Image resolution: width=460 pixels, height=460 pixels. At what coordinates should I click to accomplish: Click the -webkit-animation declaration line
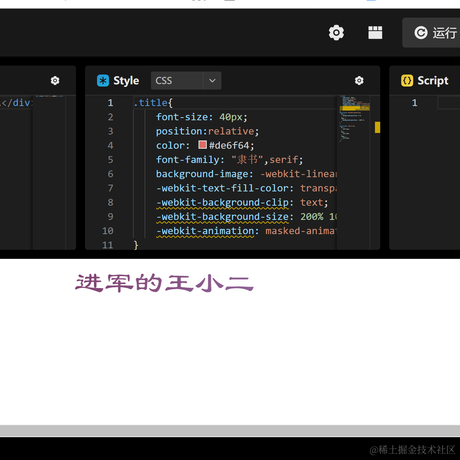click(x=246, y=231)
